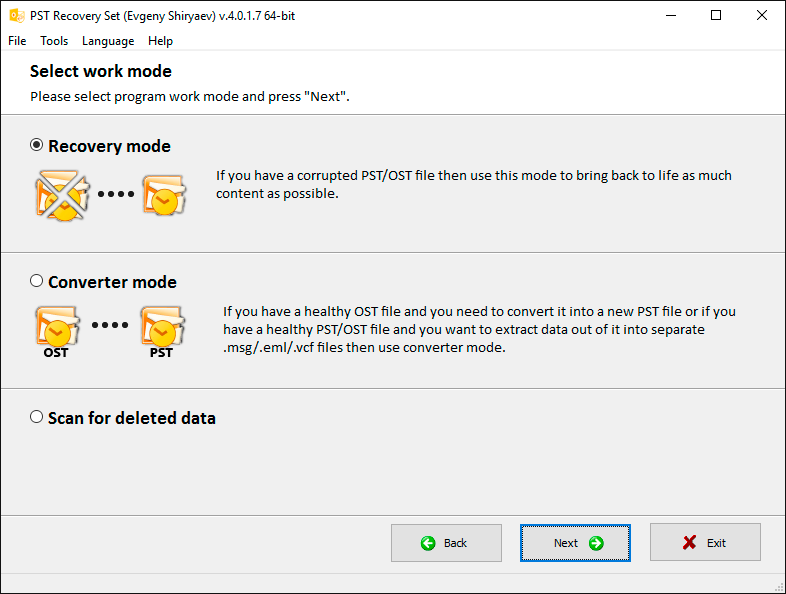Click the OST file icon
This screenshot has width=786, height=594.
pyautogui.click(x=56, y=329)
